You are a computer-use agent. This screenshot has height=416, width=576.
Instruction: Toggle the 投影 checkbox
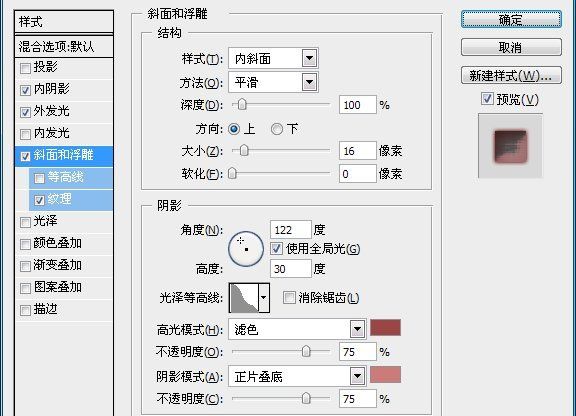click(x=25, y=68)
